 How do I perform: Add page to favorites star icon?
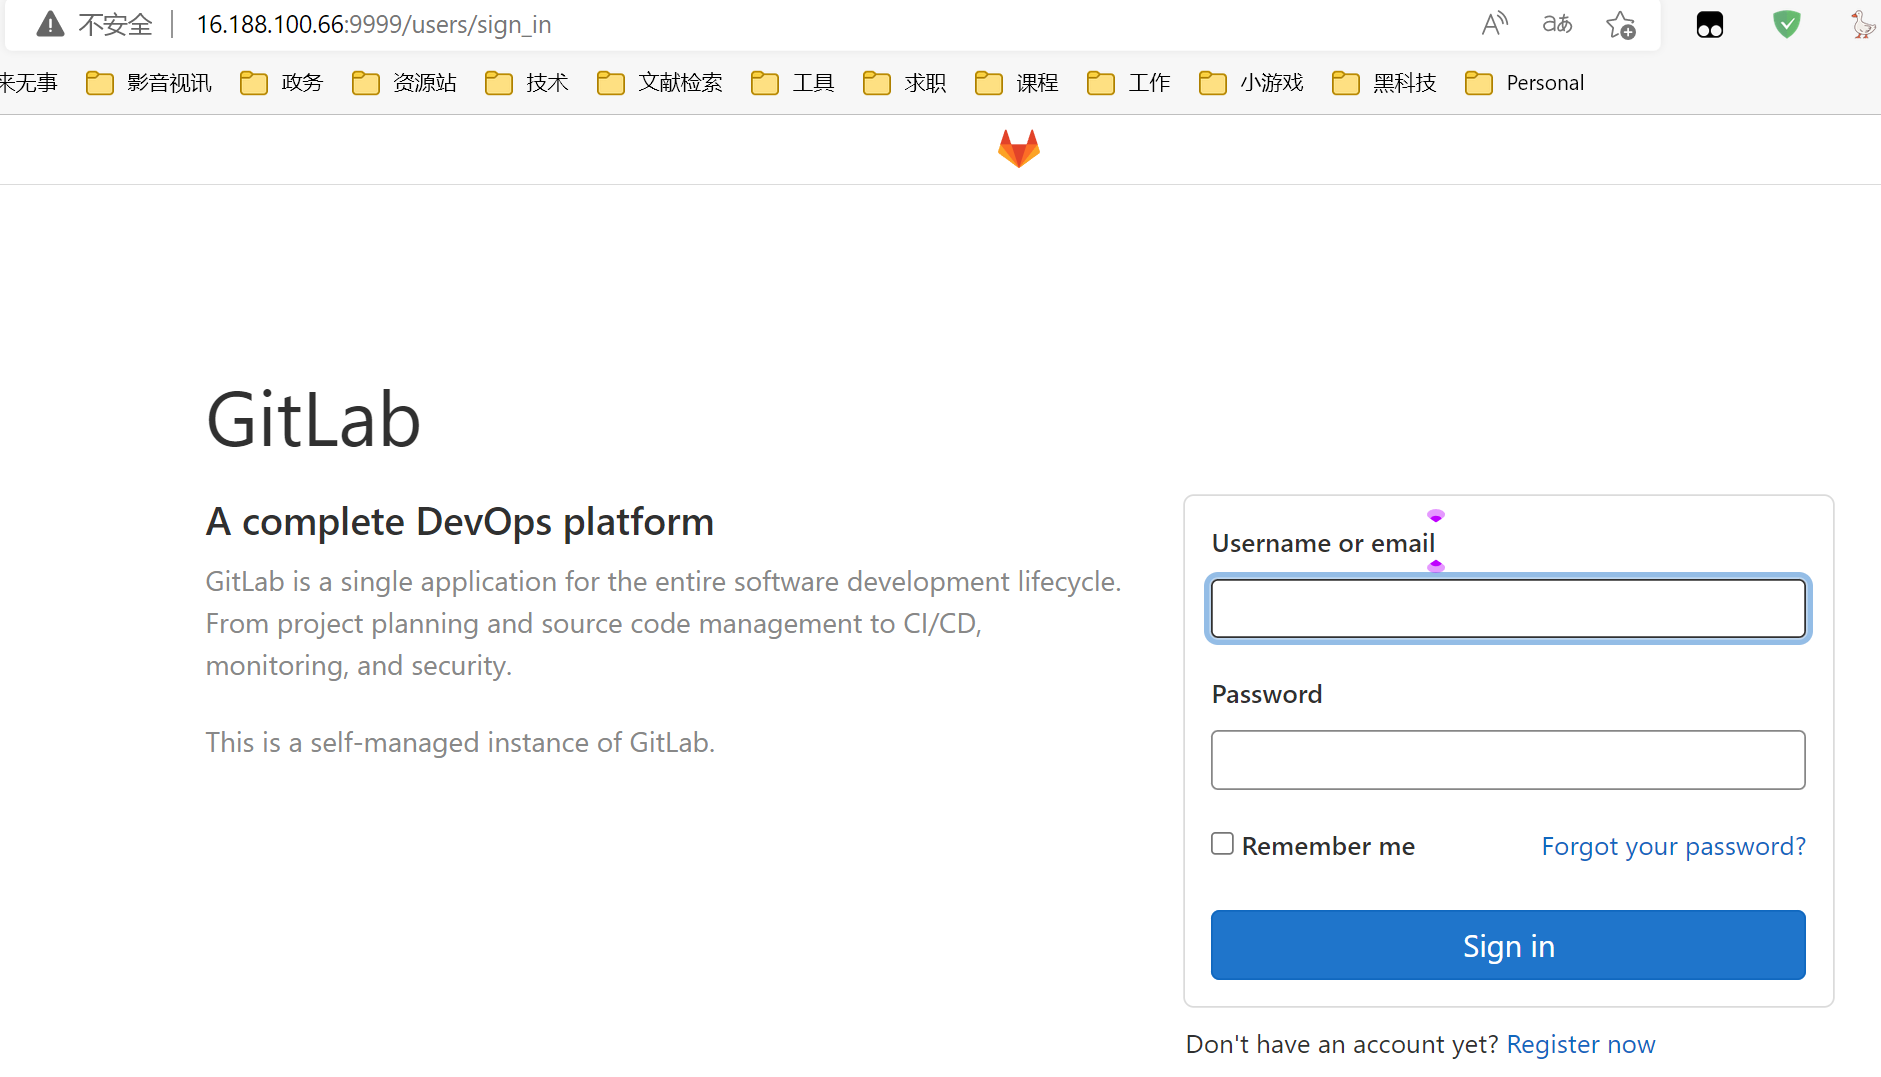pos(1620,24)
